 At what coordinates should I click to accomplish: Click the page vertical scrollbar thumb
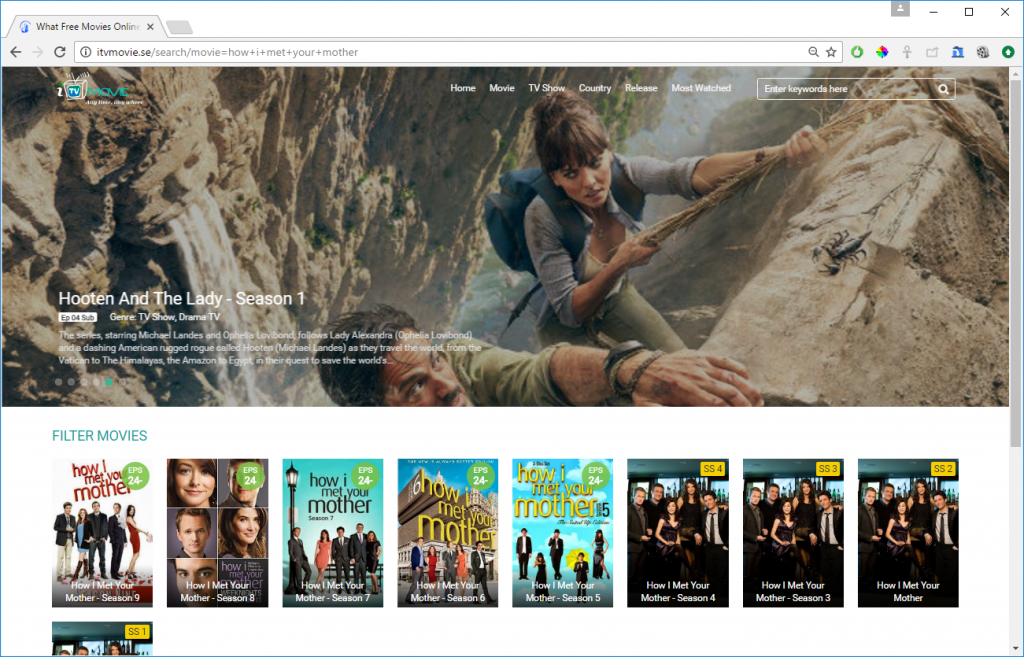pyautogui.click(x=1016, y=263)
